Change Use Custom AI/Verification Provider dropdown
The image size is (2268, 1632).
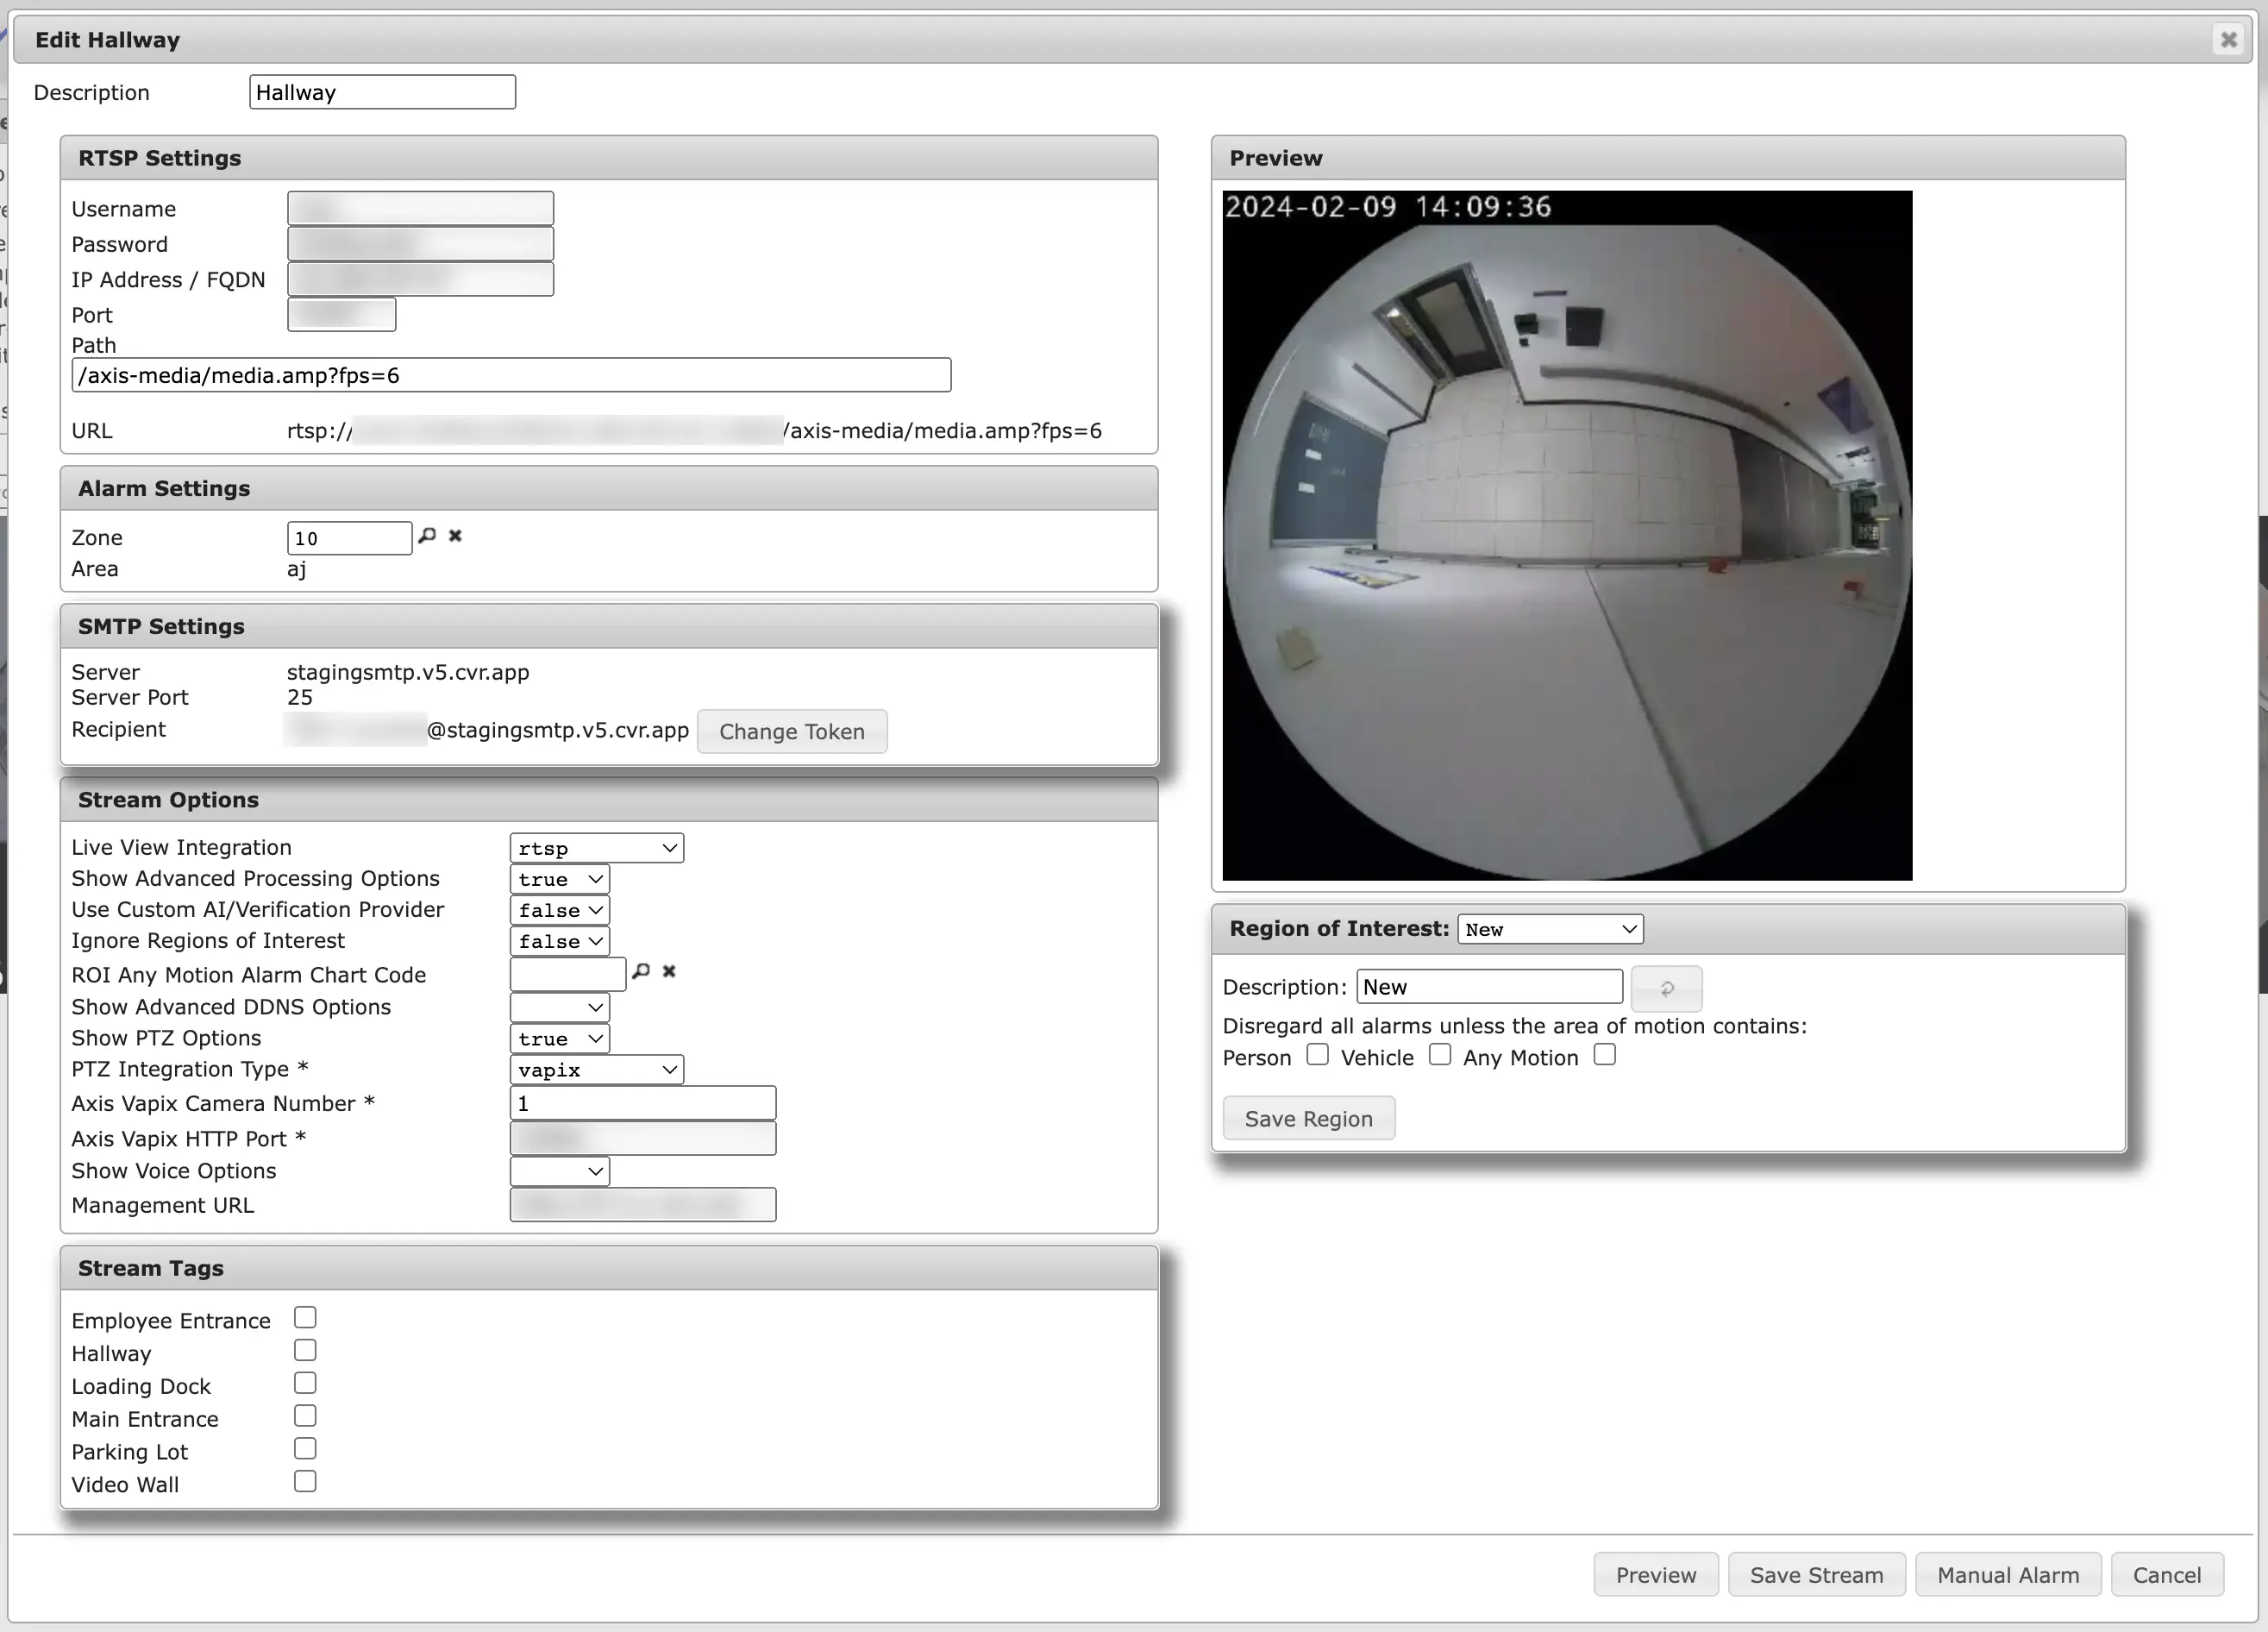(559, 910)
